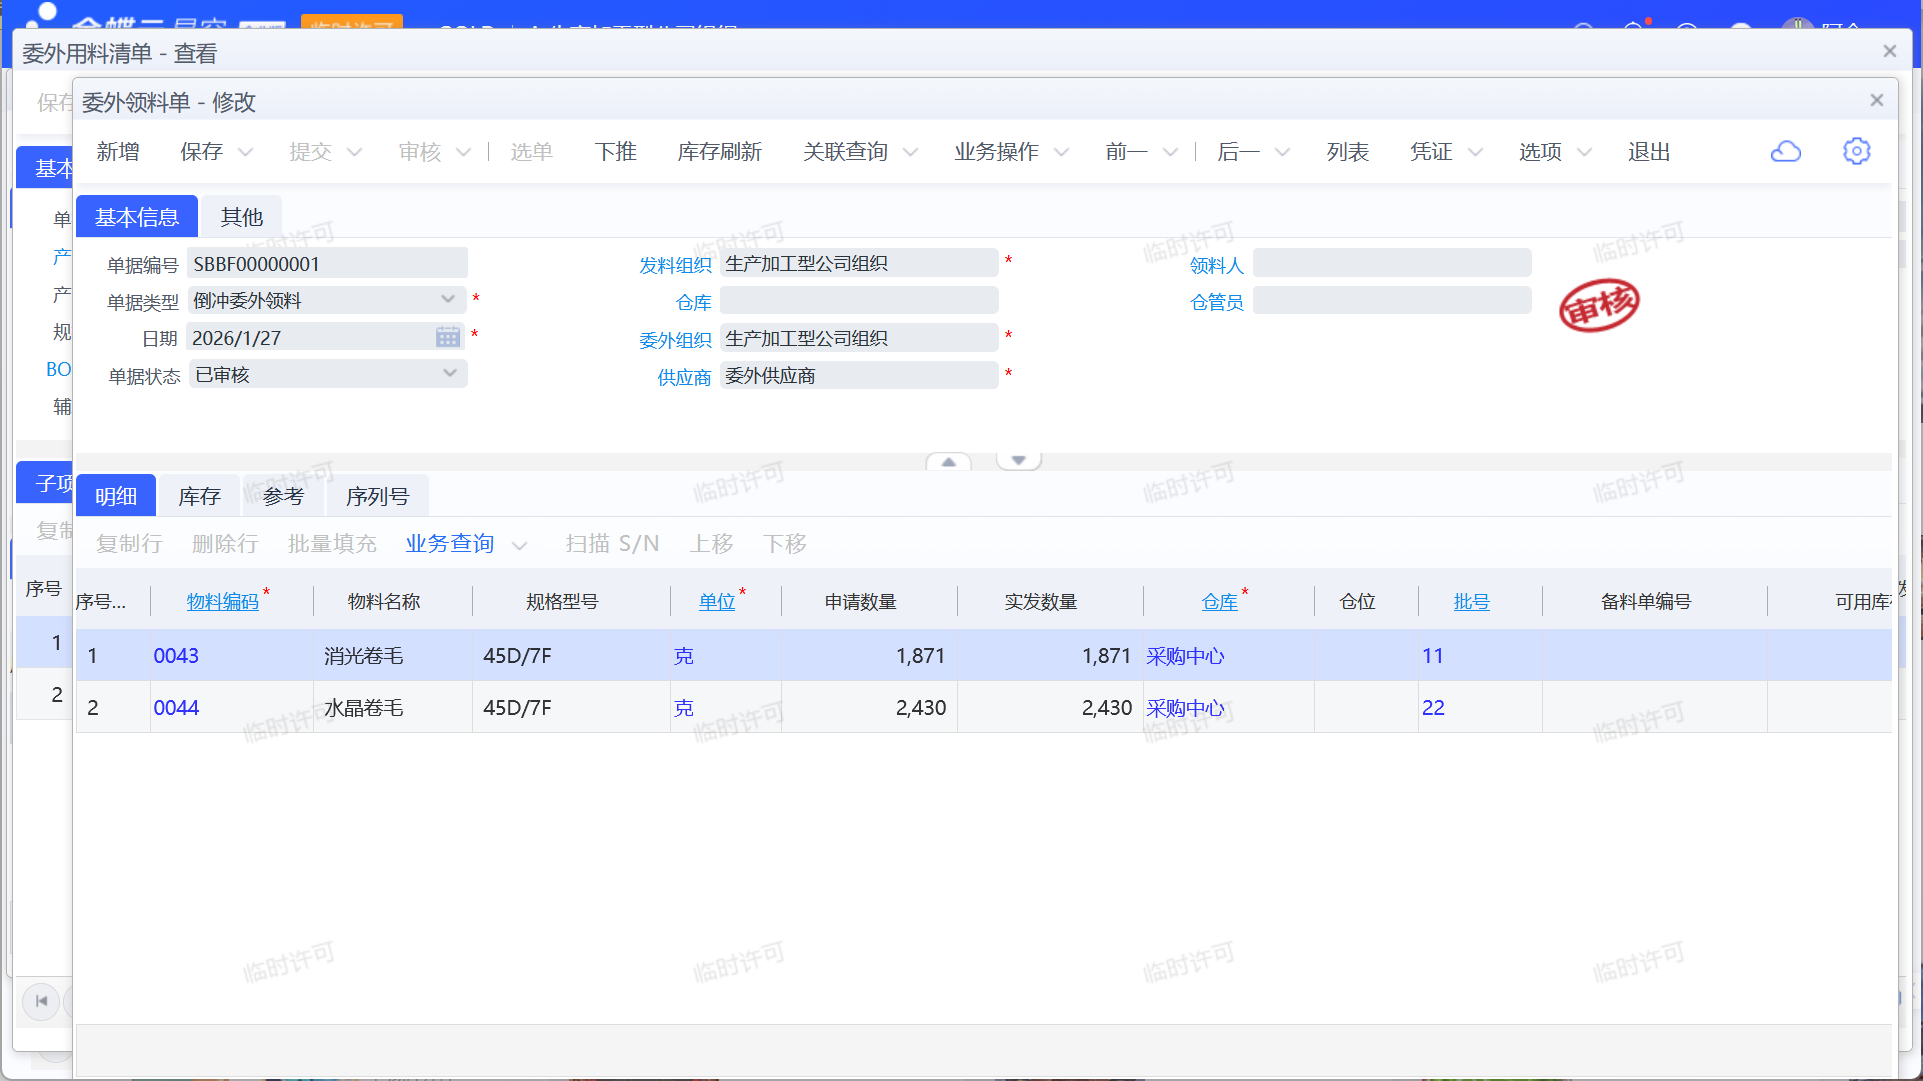Image resolution: width=1923 pixels, height=1081 pixels.
Task: Click the expand-down arrow on panel divider
Action: pos(1018,461)
